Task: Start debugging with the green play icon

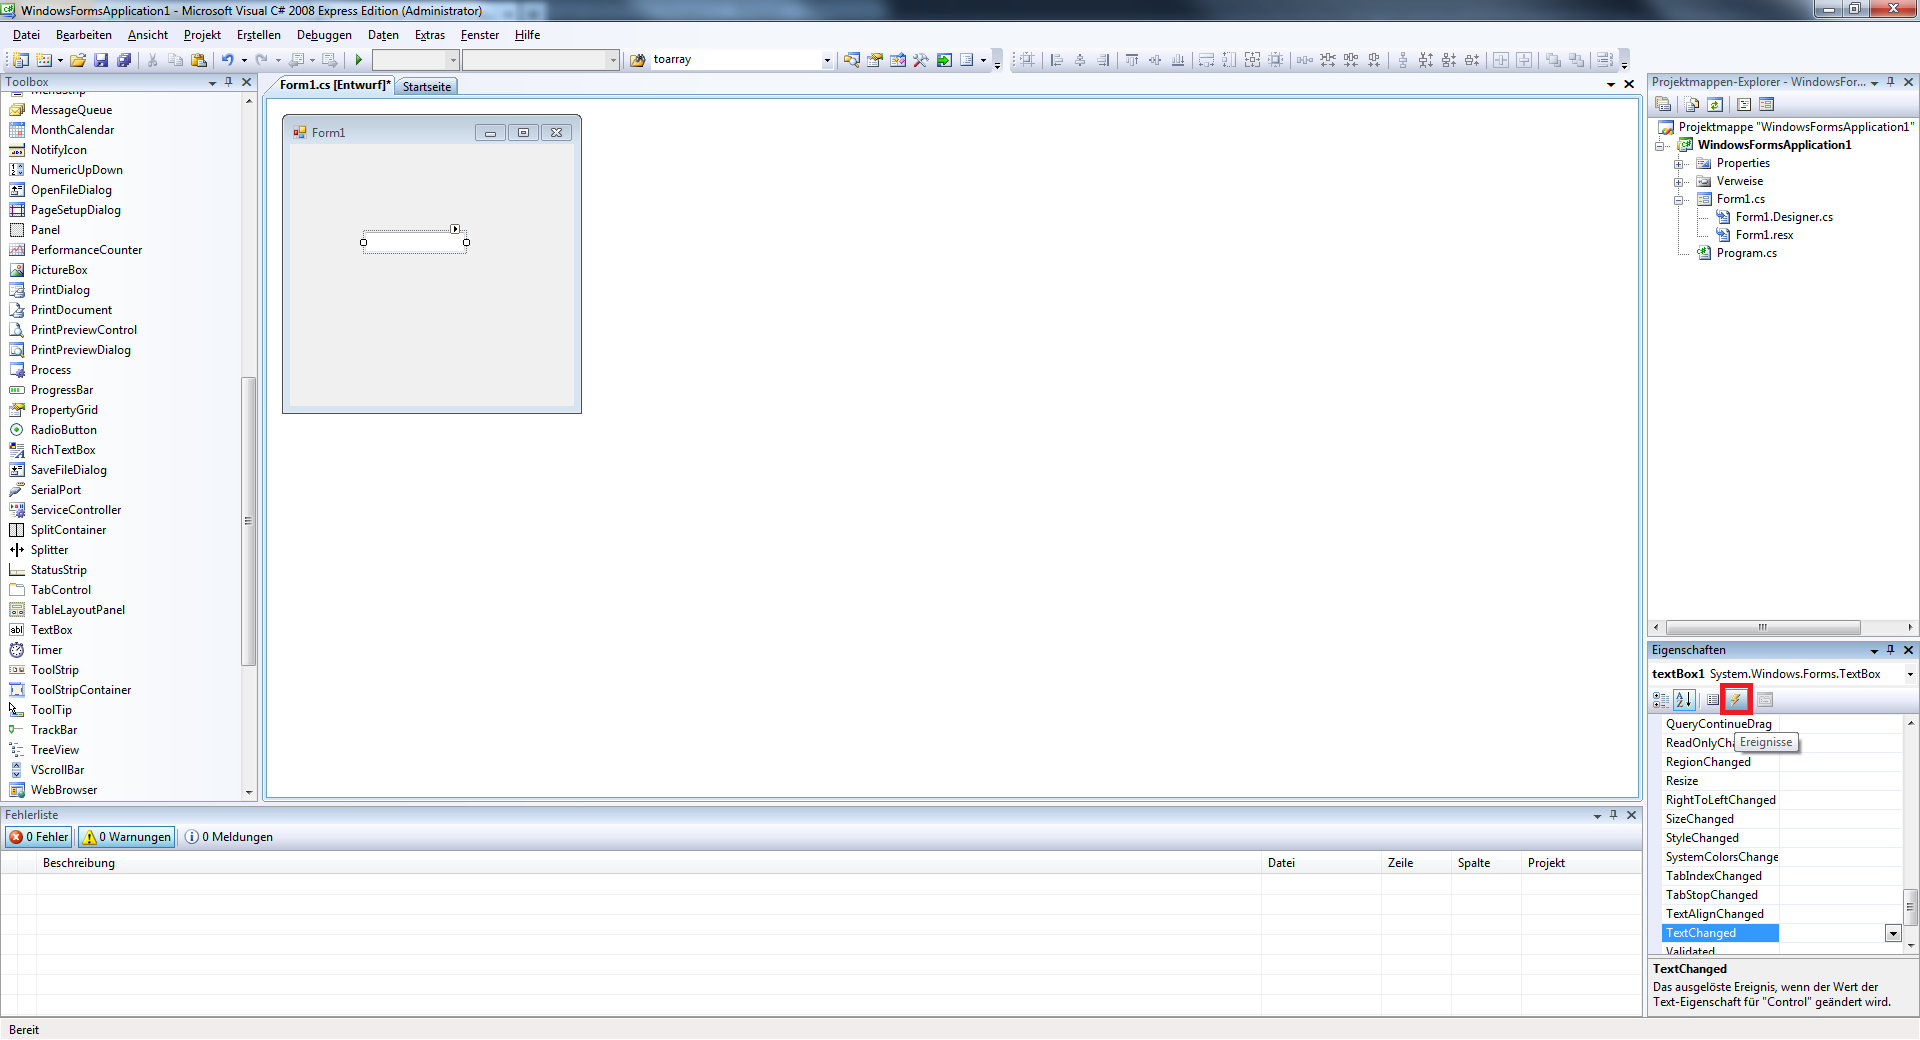Action: (x=359, y=60)
